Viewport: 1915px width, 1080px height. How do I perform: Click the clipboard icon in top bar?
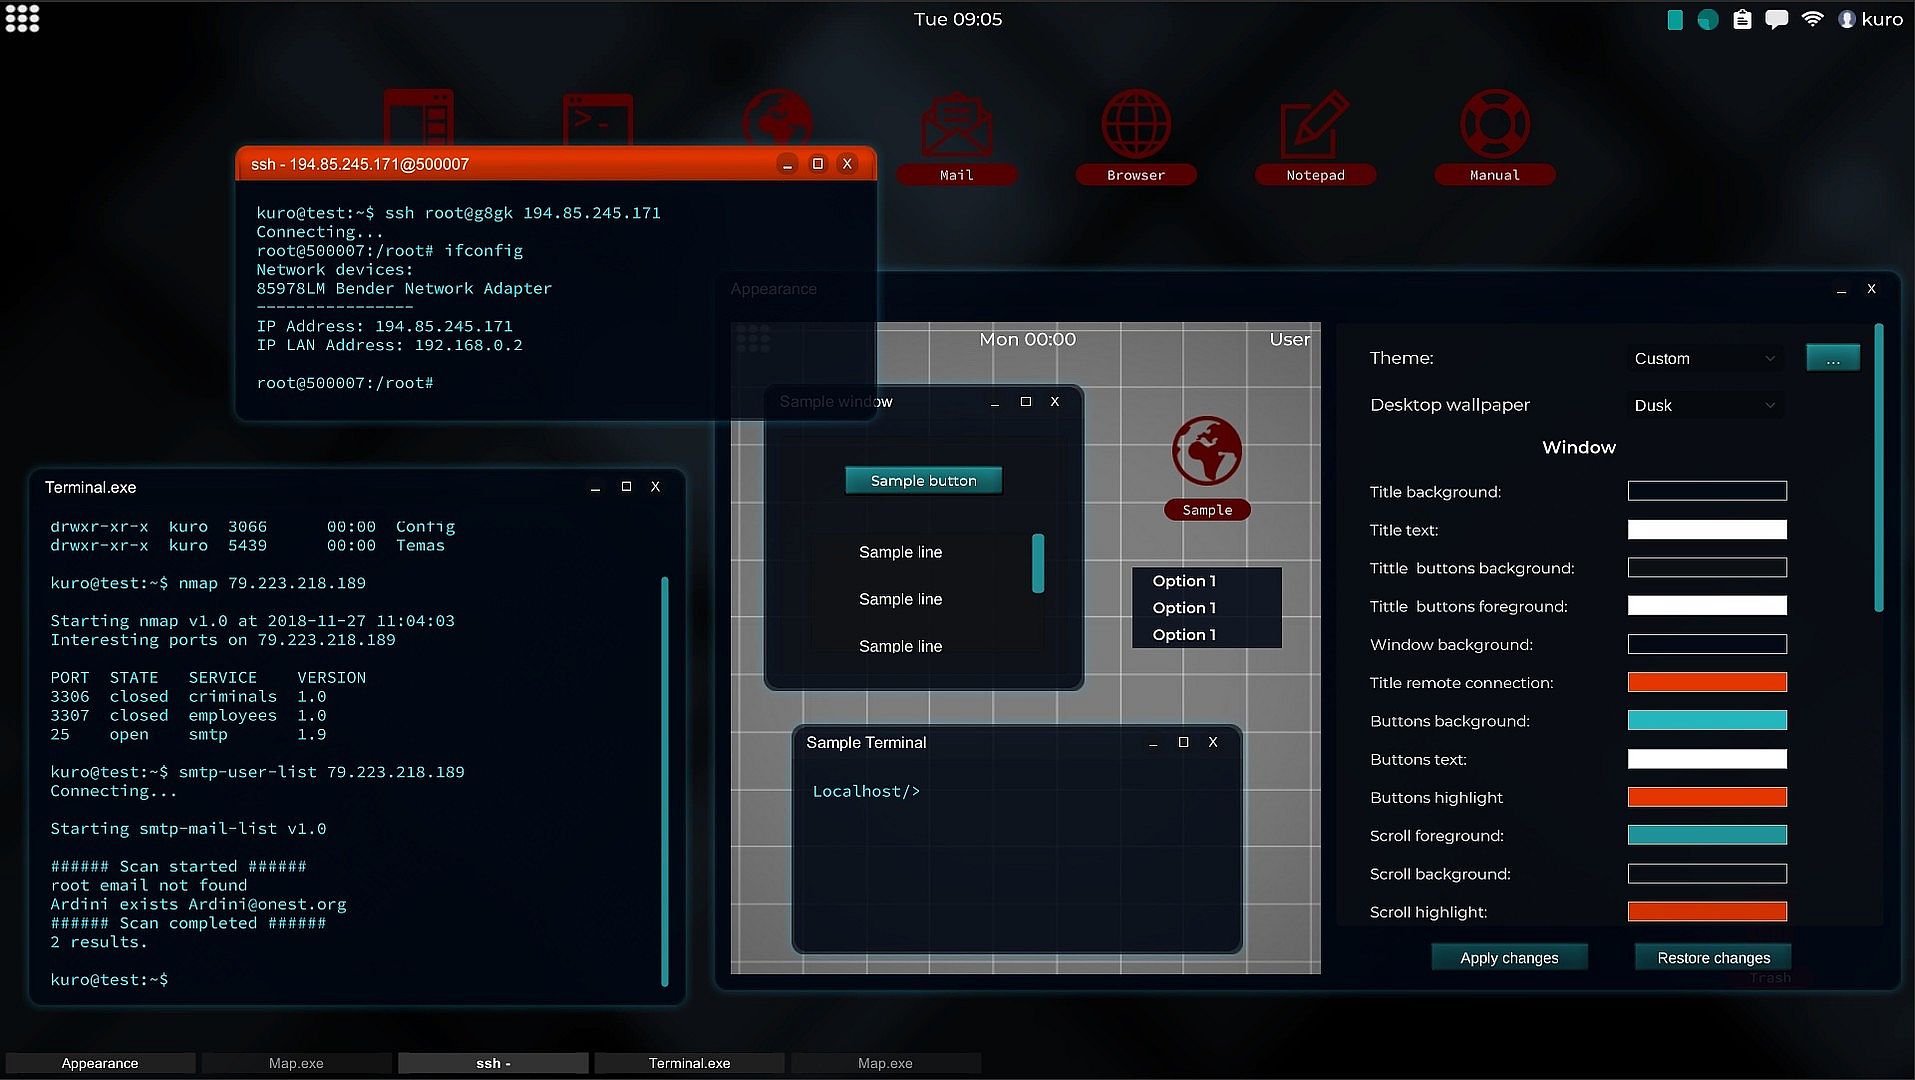coord(1742,19)
